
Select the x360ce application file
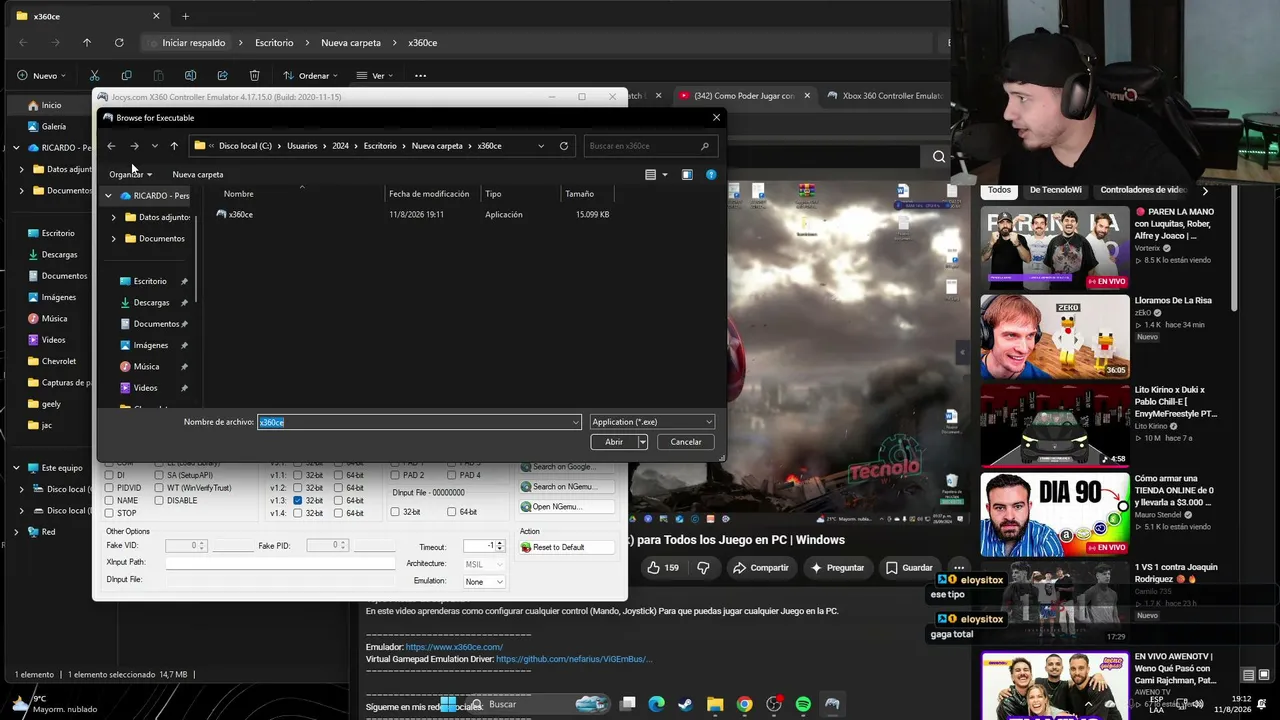pyautogui.click(x=240, y=214)
